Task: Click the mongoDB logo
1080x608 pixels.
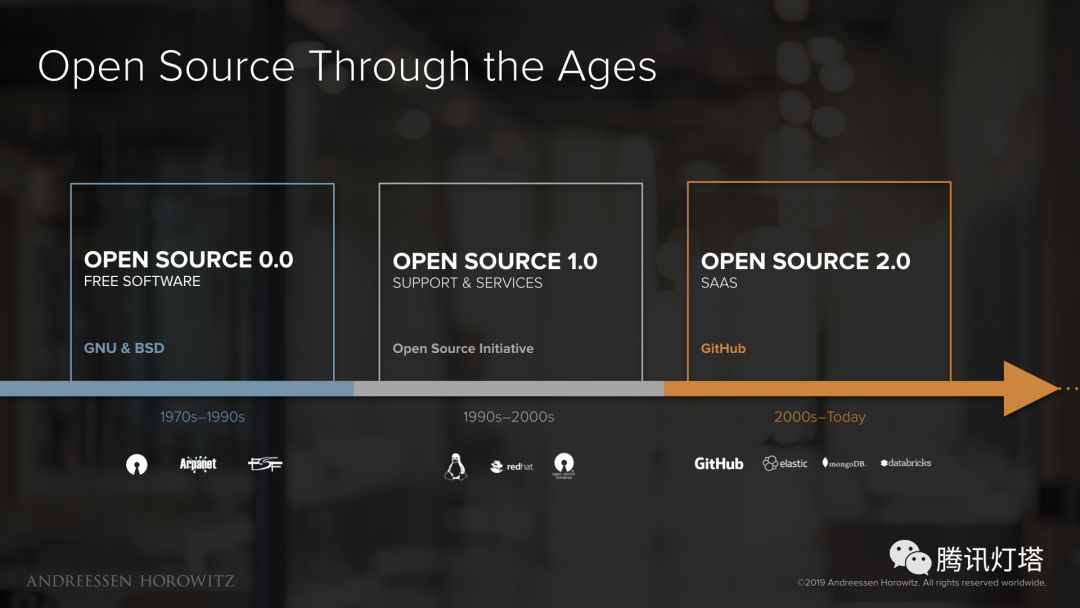Action: pyautogui.click(x=844, y=463)
